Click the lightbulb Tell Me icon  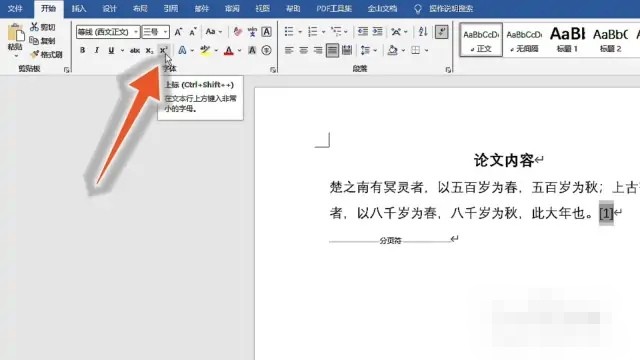tap(418, 9)
